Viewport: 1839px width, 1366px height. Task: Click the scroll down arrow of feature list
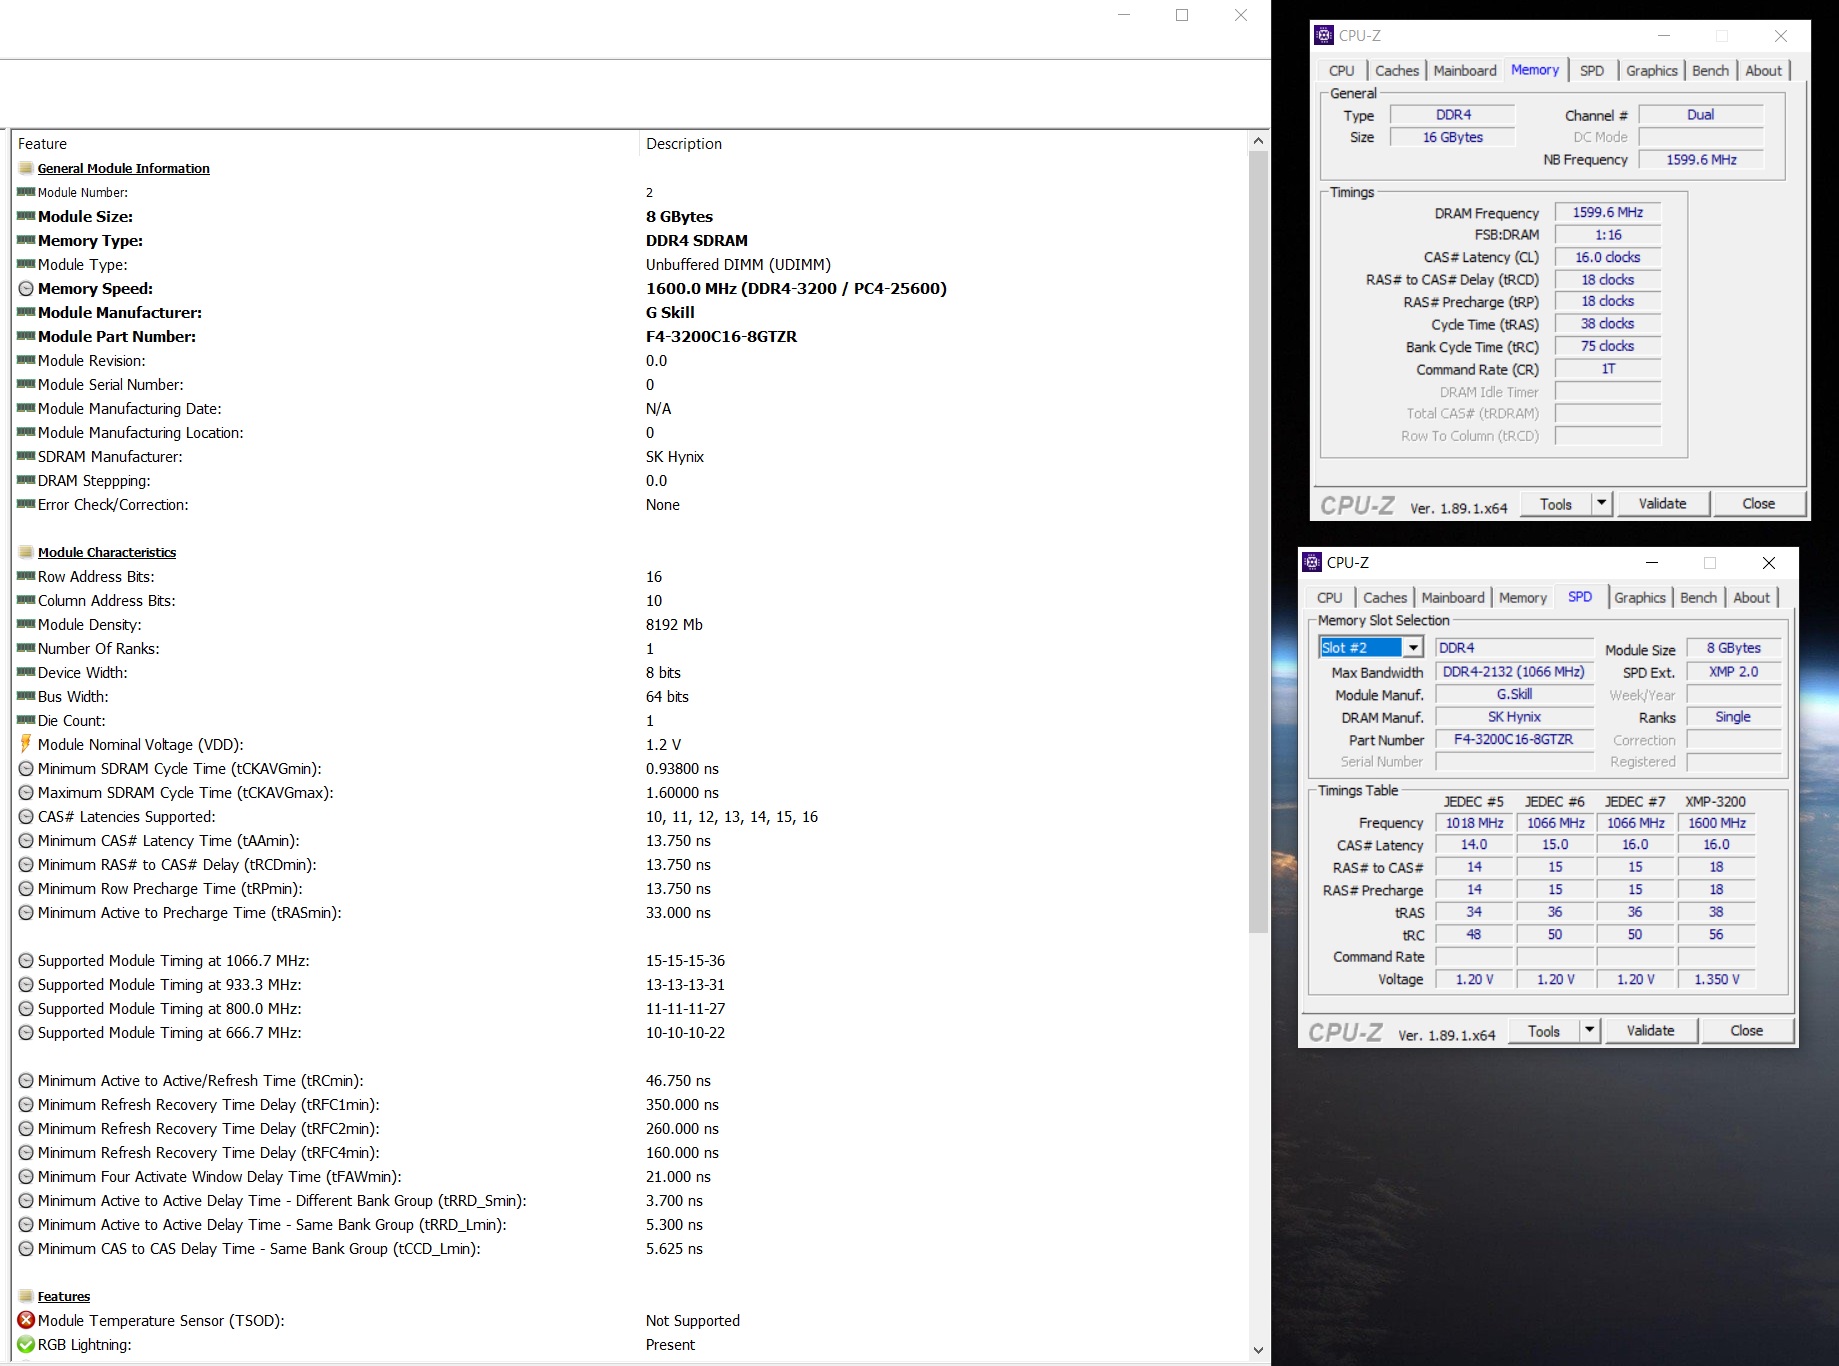point(1258,1350)
